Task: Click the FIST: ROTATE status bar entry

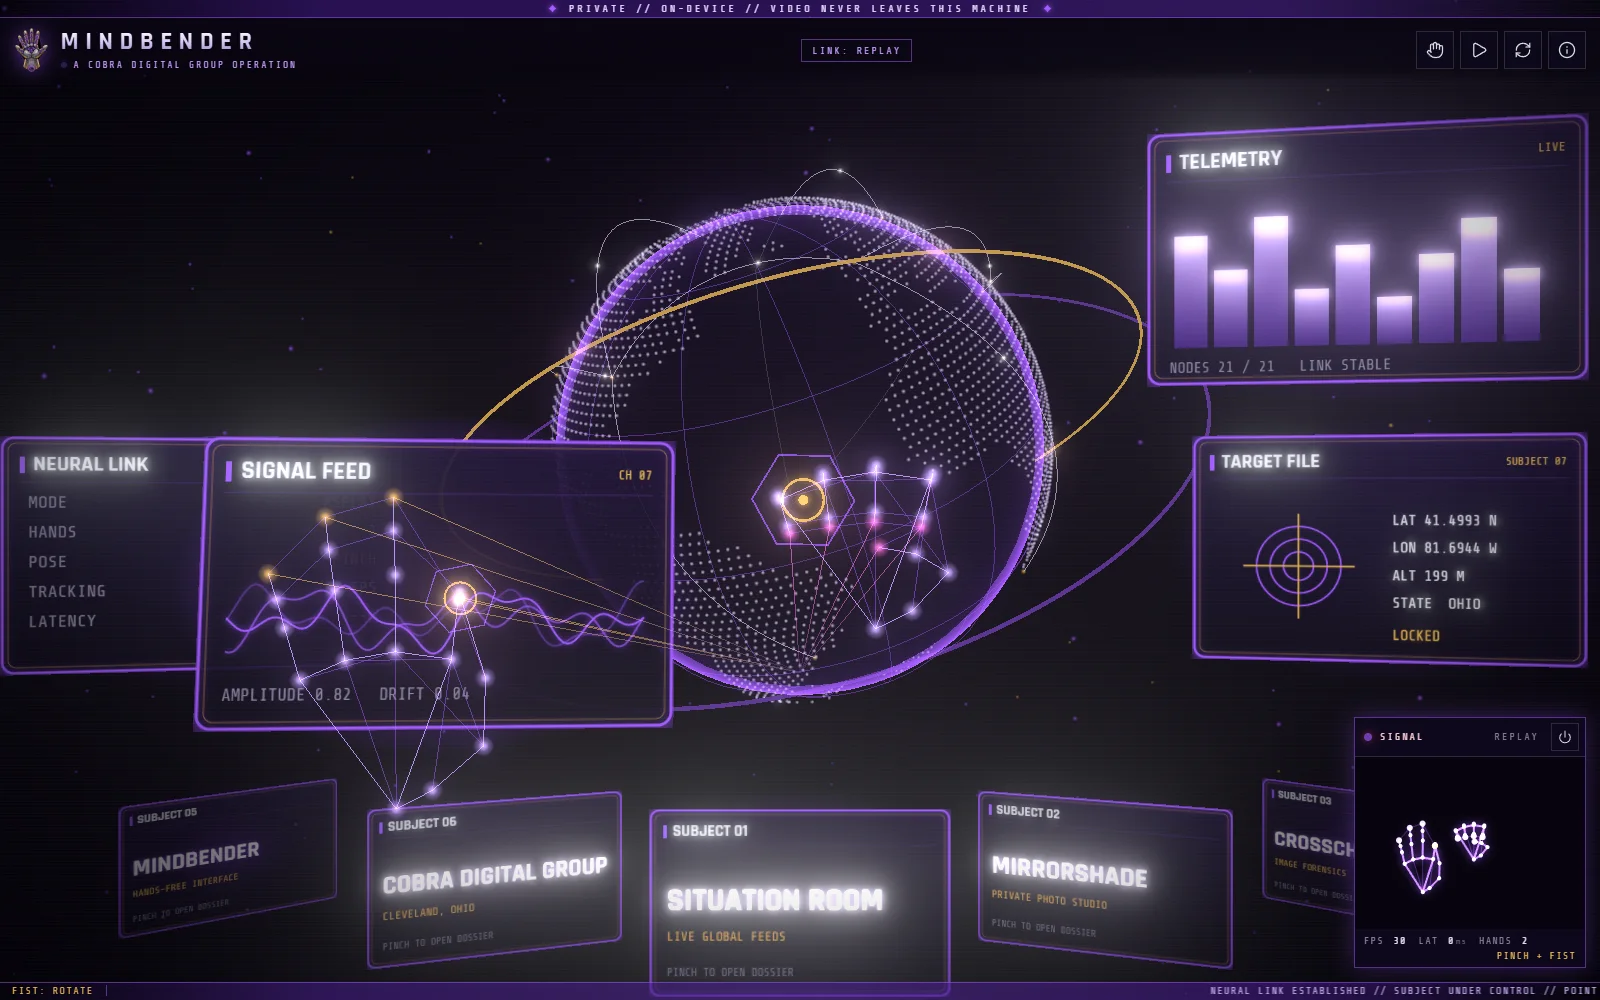Action: coord(52,991)
